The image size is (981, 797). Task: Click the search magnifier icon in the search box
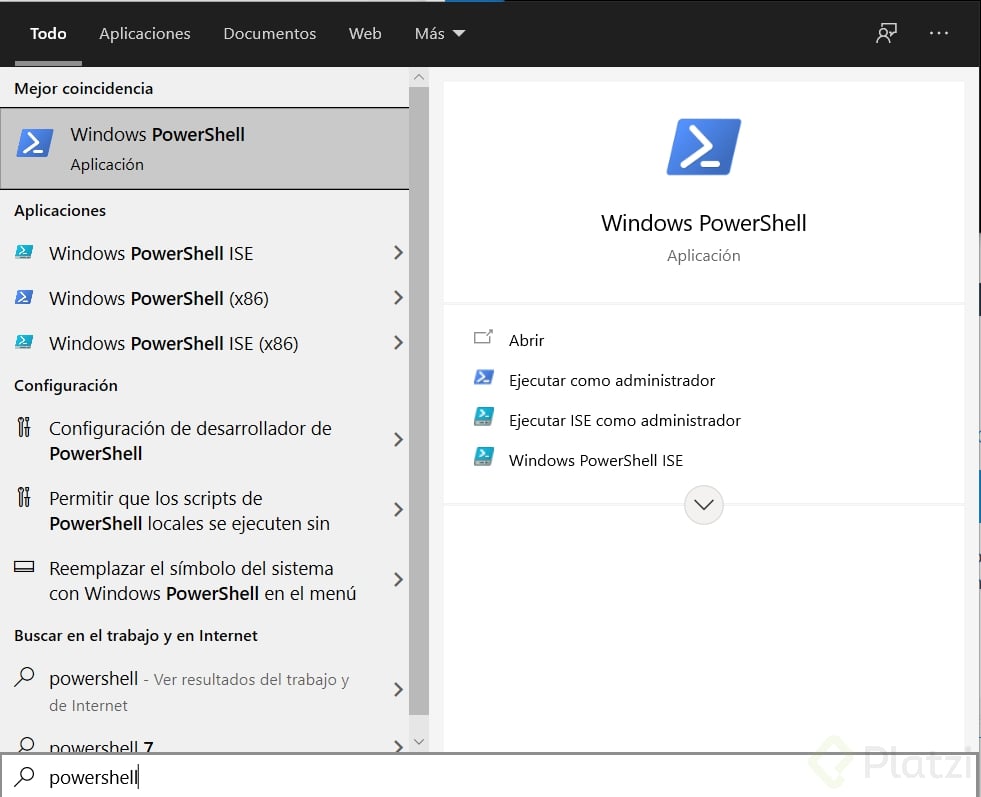pyautogui.click(x=24, y=776)
